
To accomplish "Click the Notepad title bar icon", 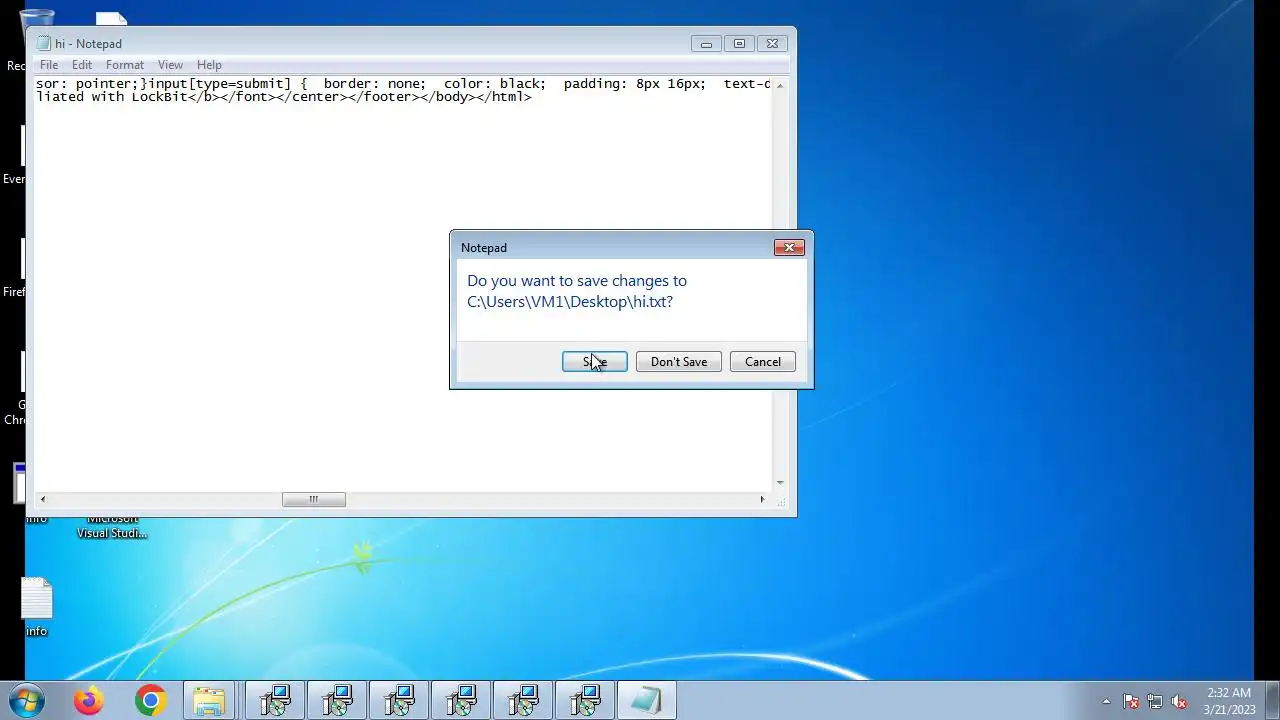I will [44, 43].
